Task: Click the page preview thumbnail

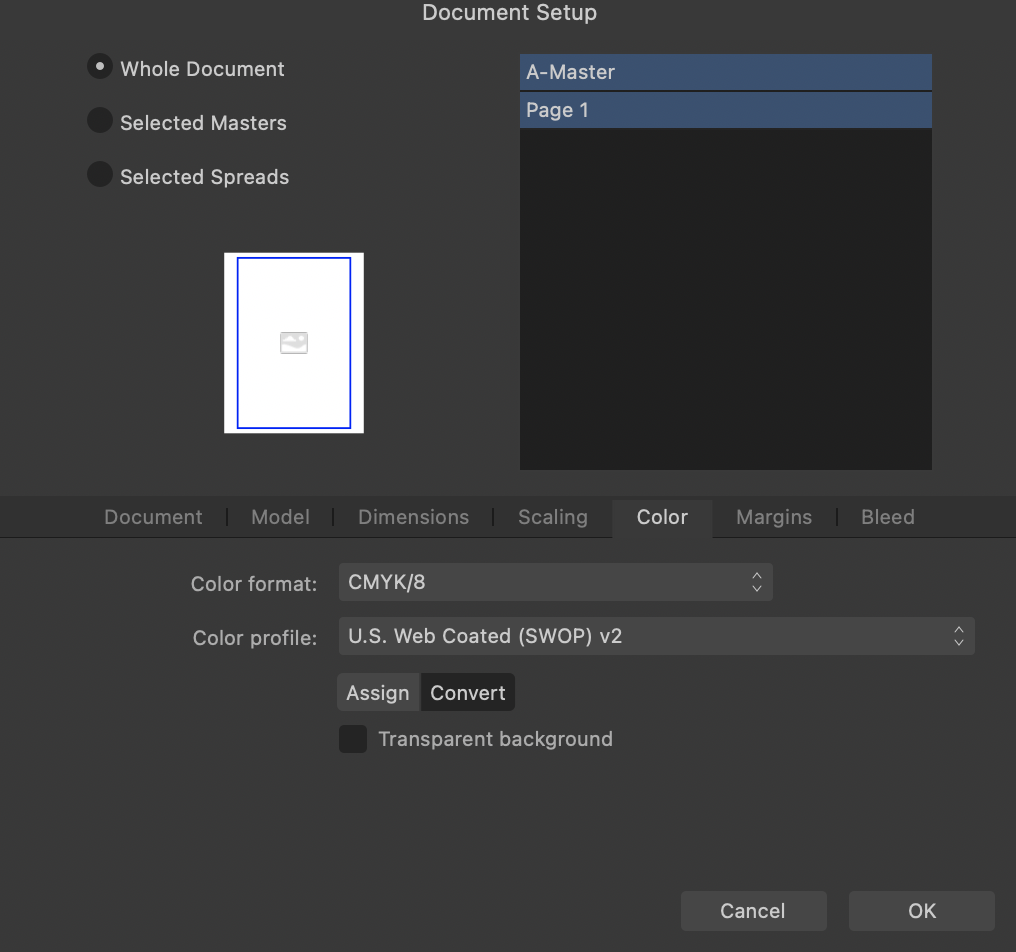Action: 294,343
